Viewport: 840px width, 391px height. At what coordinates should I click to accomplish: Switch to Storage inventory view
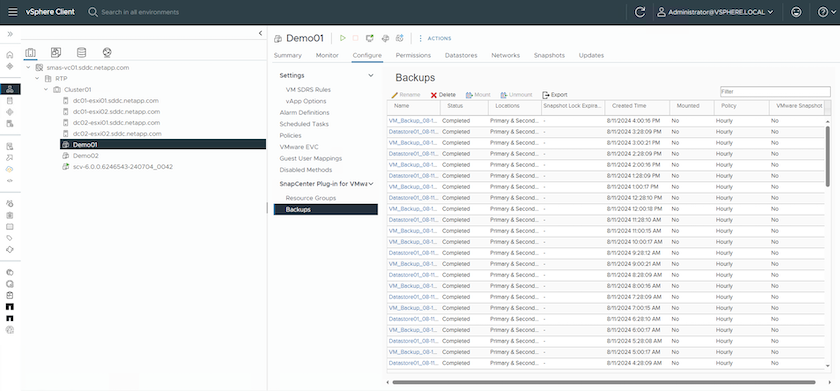(81, 52)
